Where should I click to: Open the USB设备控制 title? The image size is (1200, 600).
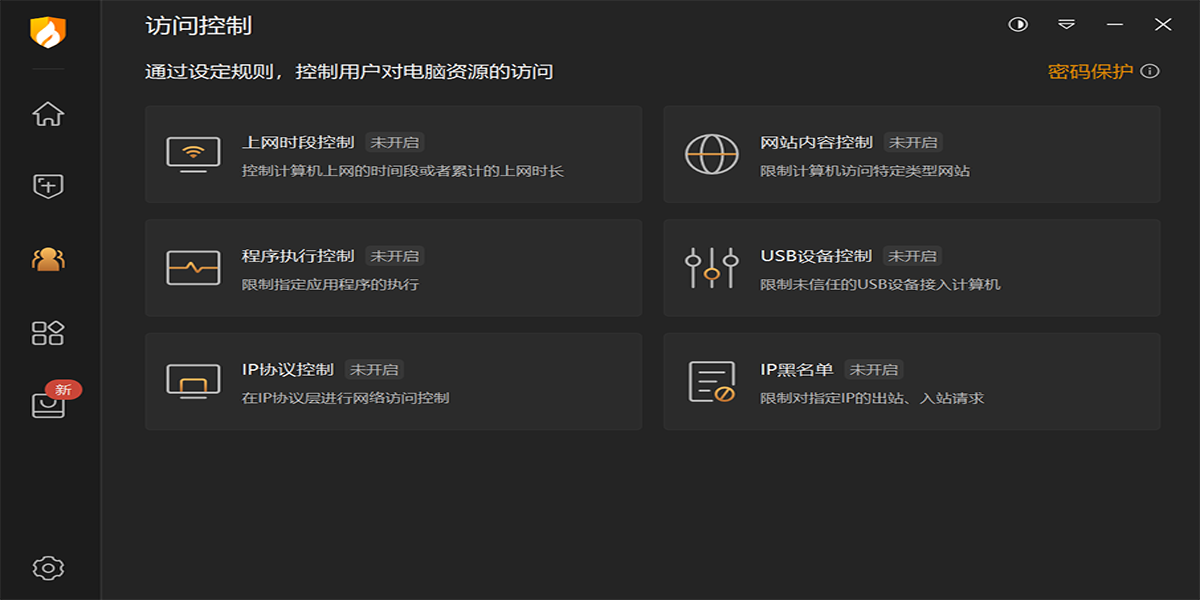point(816,255)
